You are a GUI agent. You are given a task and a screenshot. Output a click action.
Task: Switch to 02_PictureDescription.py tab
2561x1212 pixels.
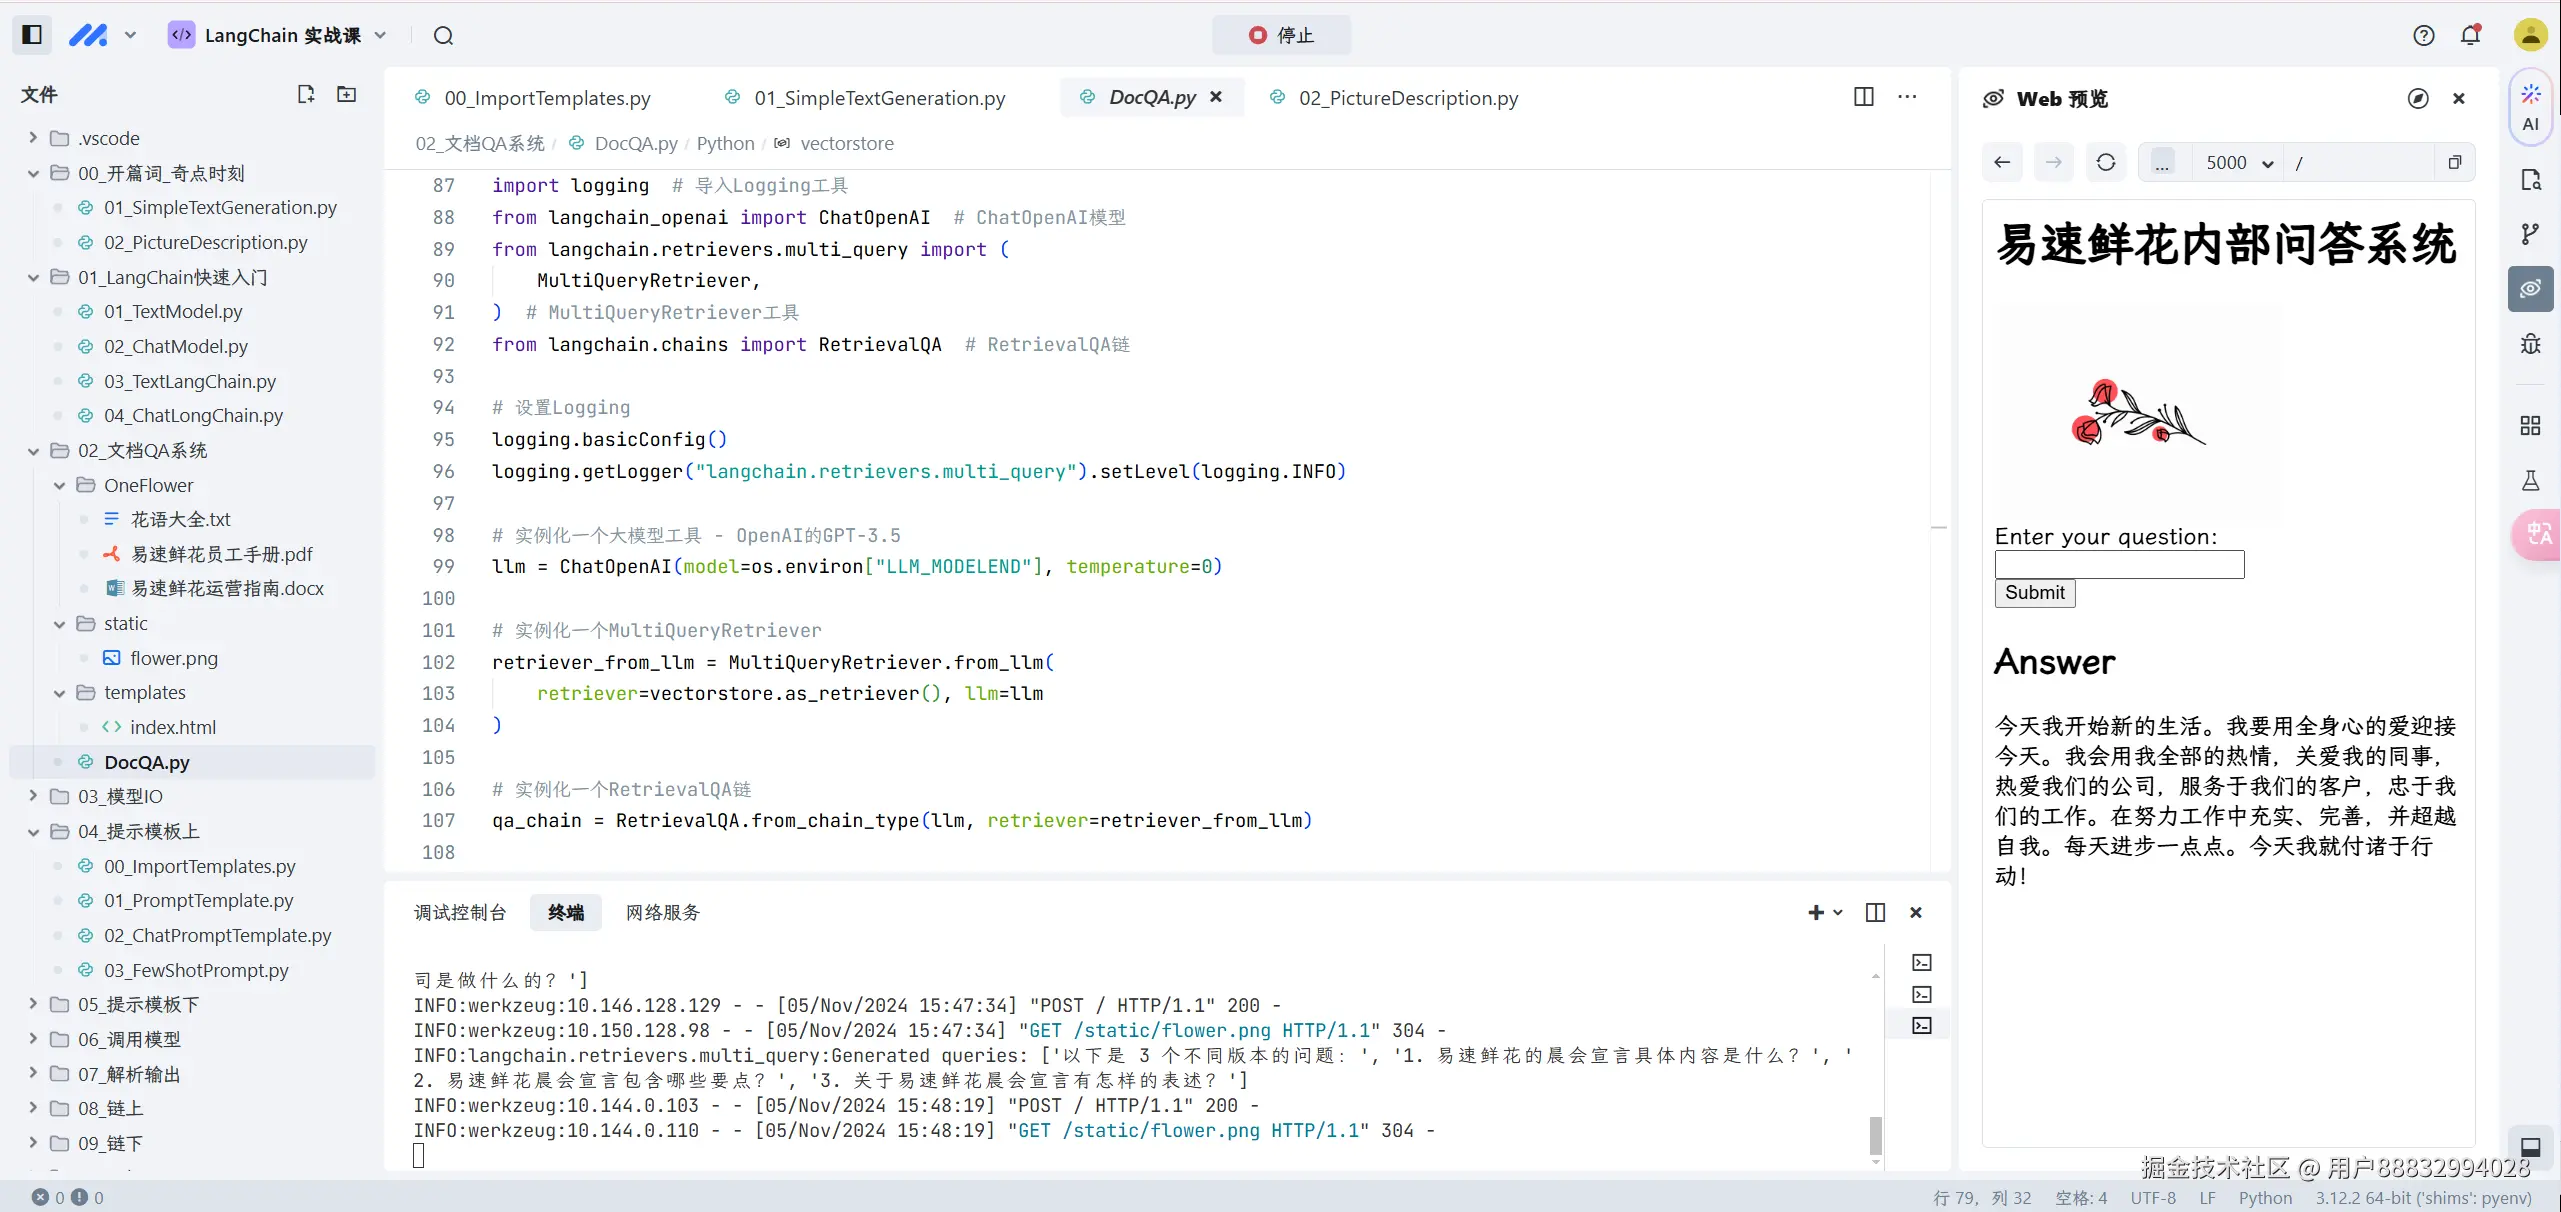pos(1407,98)
